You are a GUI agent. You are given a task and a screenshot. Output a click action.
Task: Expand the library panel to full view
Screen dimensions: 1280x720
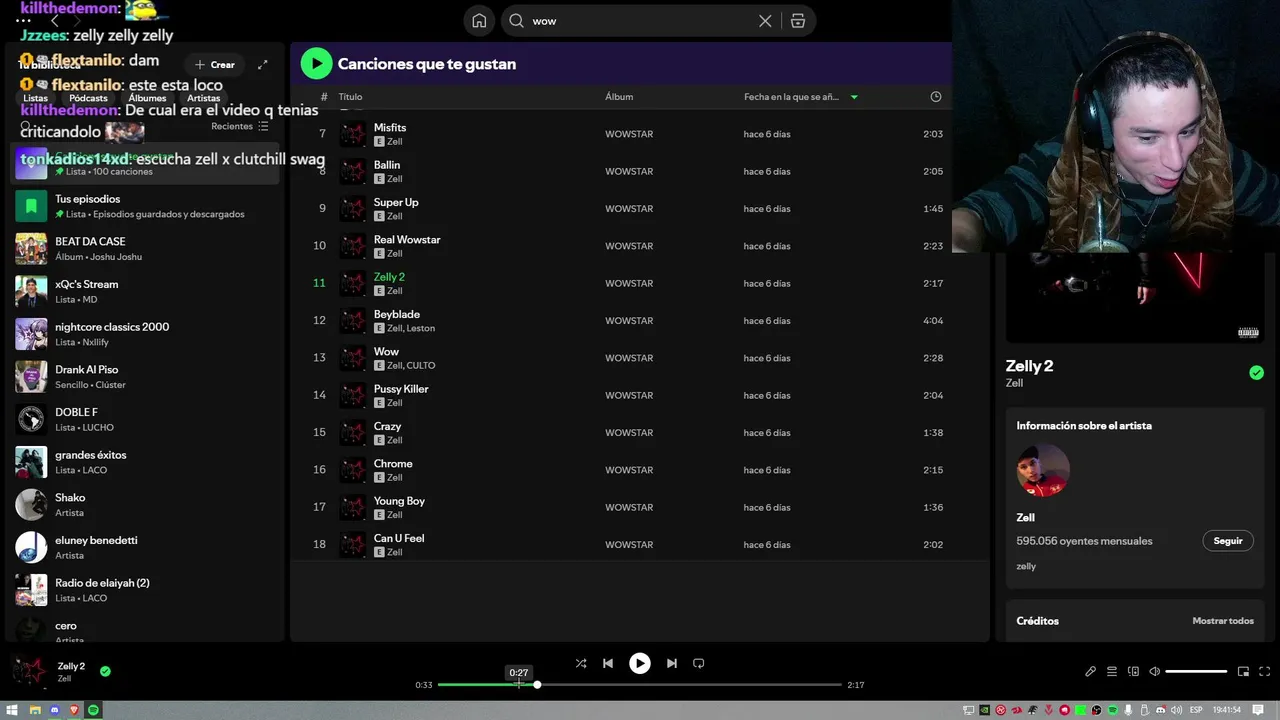pyautogui.click(x=263, y=65)
